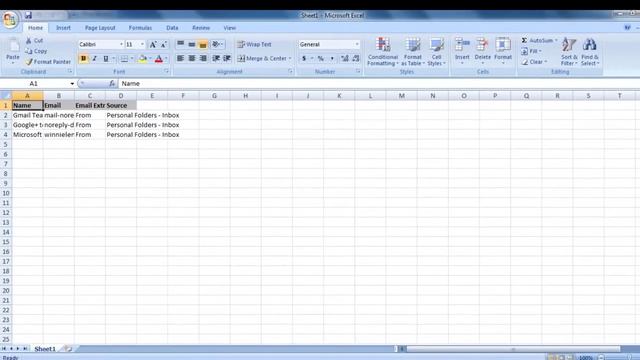Align text right
Viewport: 640px width, 360px height.
[x=203, y=58]
